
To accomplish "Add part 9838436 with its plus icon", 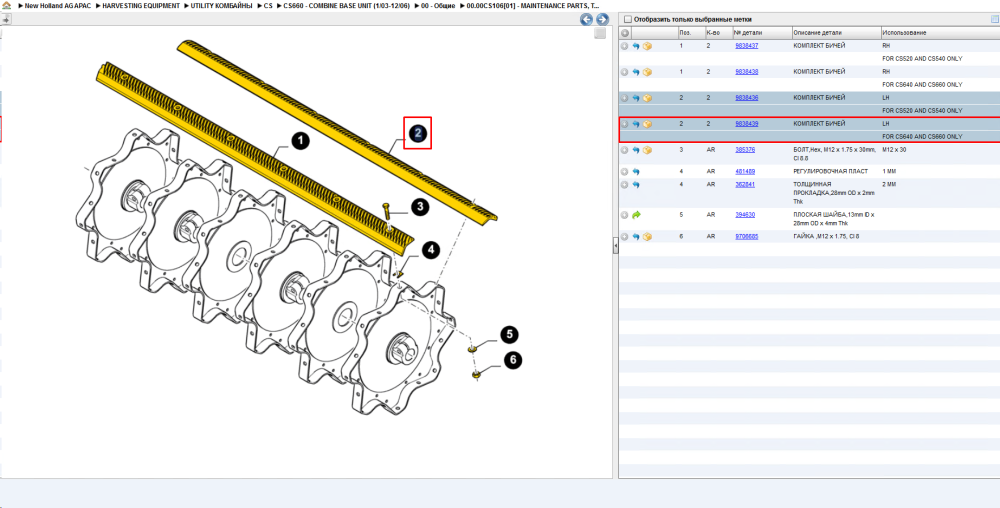I will tap(625, 99).
